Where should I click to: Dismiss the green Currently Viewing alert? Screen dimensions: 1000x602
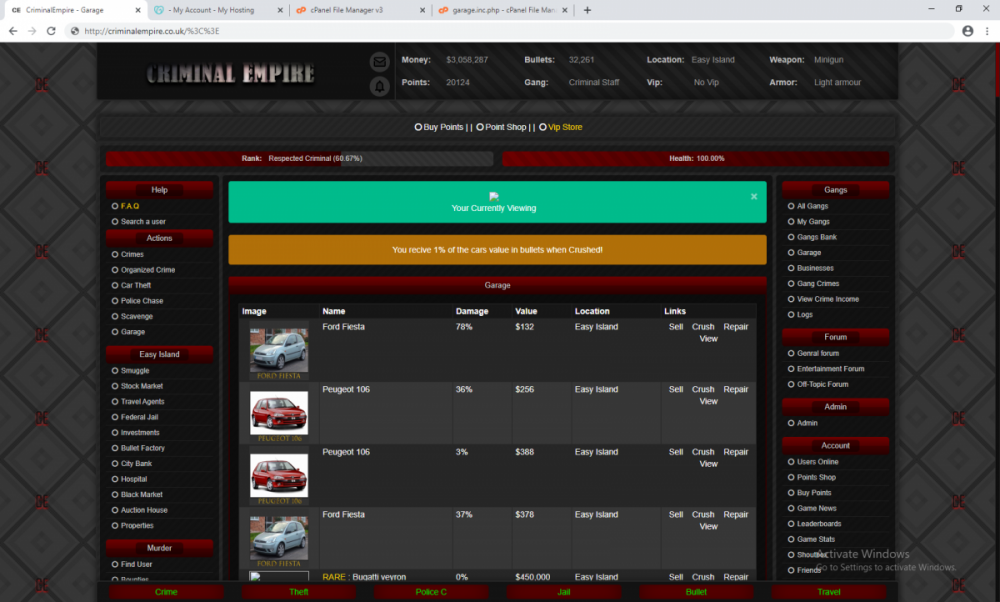point(754,197)
